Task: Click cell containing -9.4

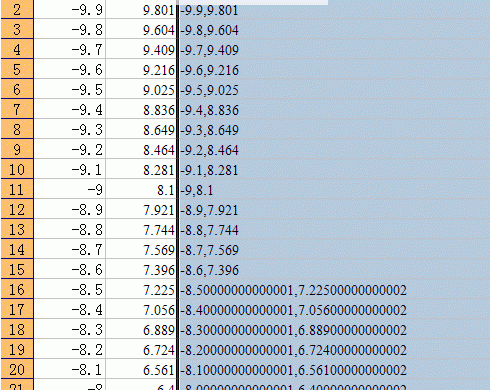Action: click(x=70, y=109)
